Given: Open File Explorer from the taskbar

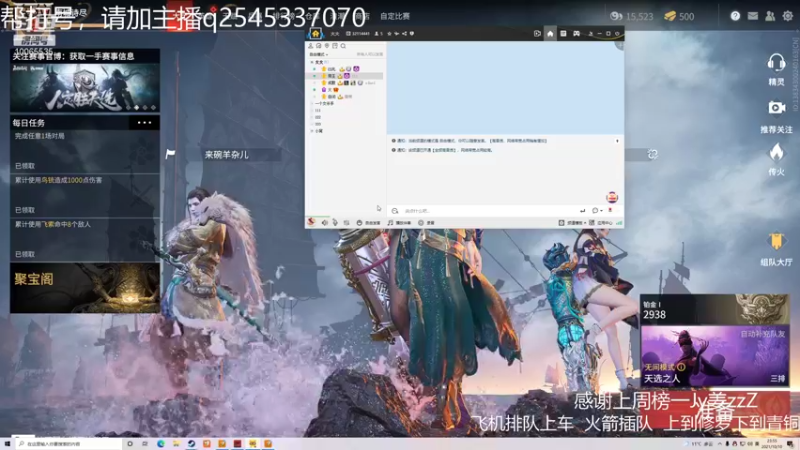Looking at the screenshot, I should 176,444.
